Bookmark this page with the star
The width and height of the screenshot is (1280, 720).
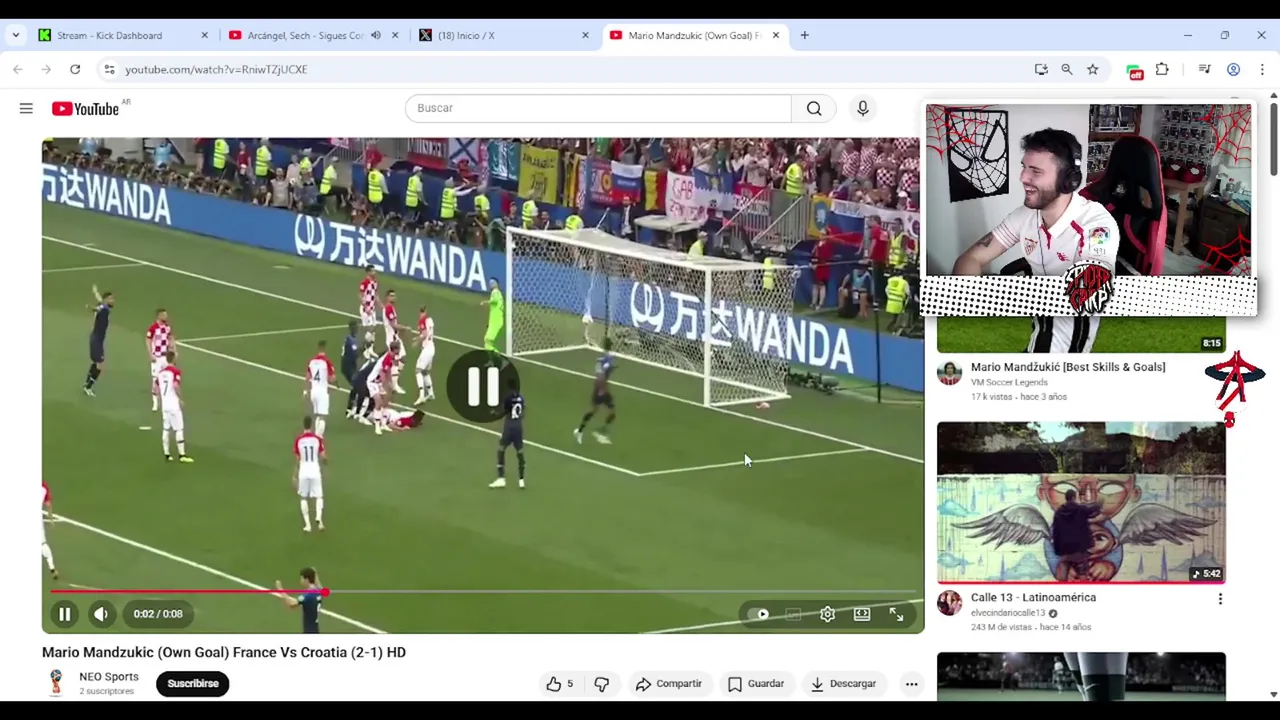pyautogui.click(x=1093, y=69)
